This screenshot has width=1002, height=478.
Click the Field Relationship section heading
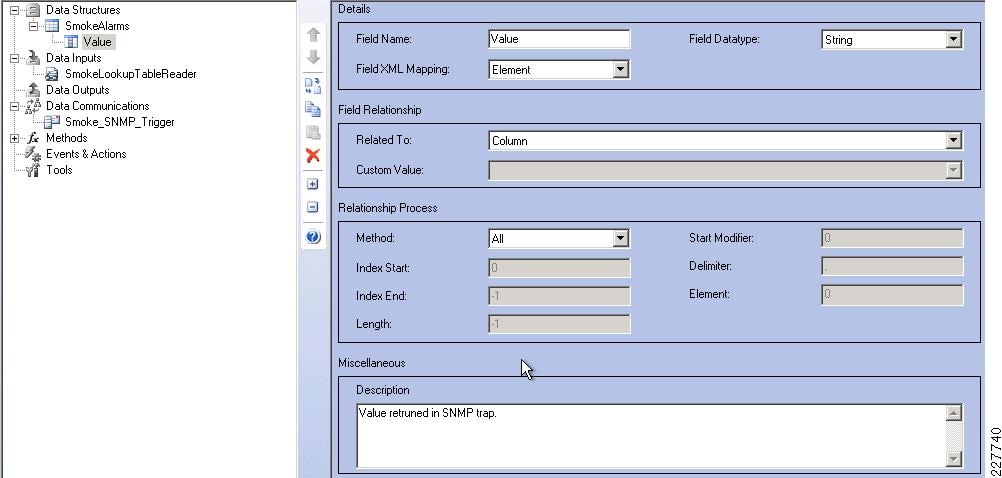tap(380, 110)
